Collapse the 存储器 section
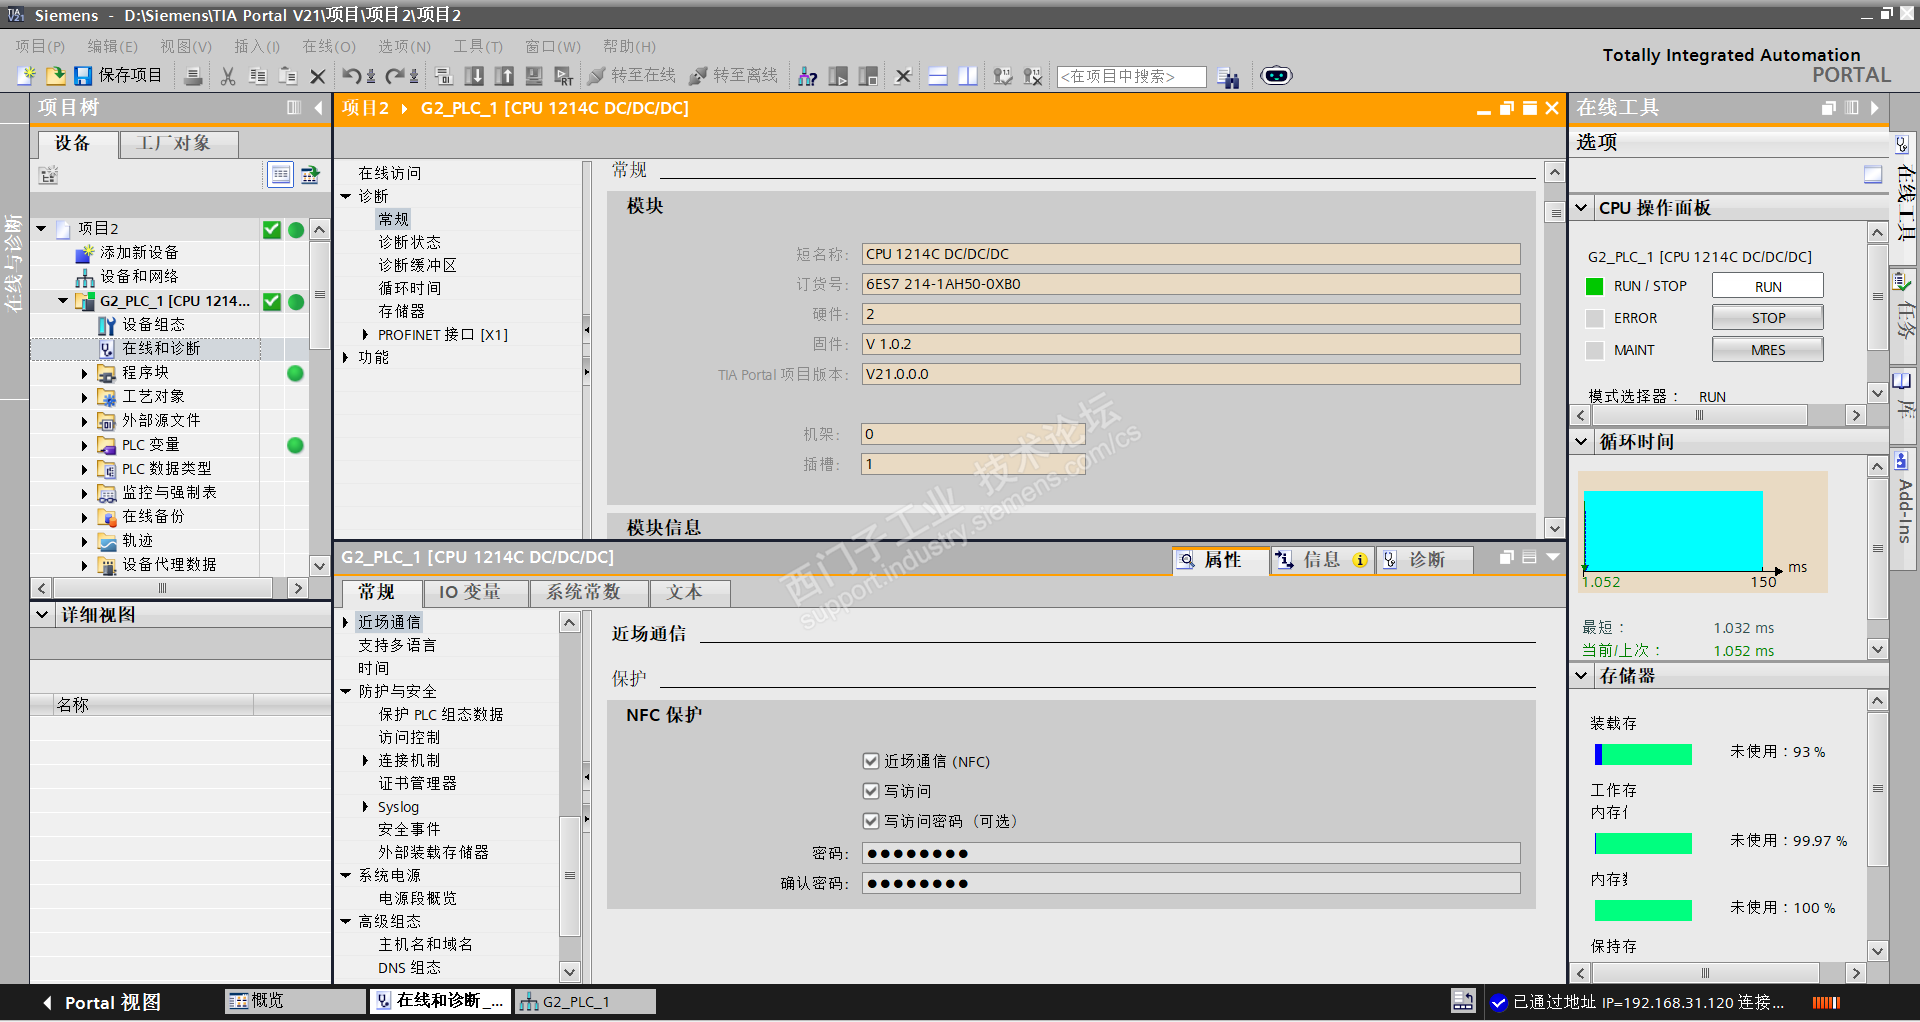 click(x=1582, y=676)
